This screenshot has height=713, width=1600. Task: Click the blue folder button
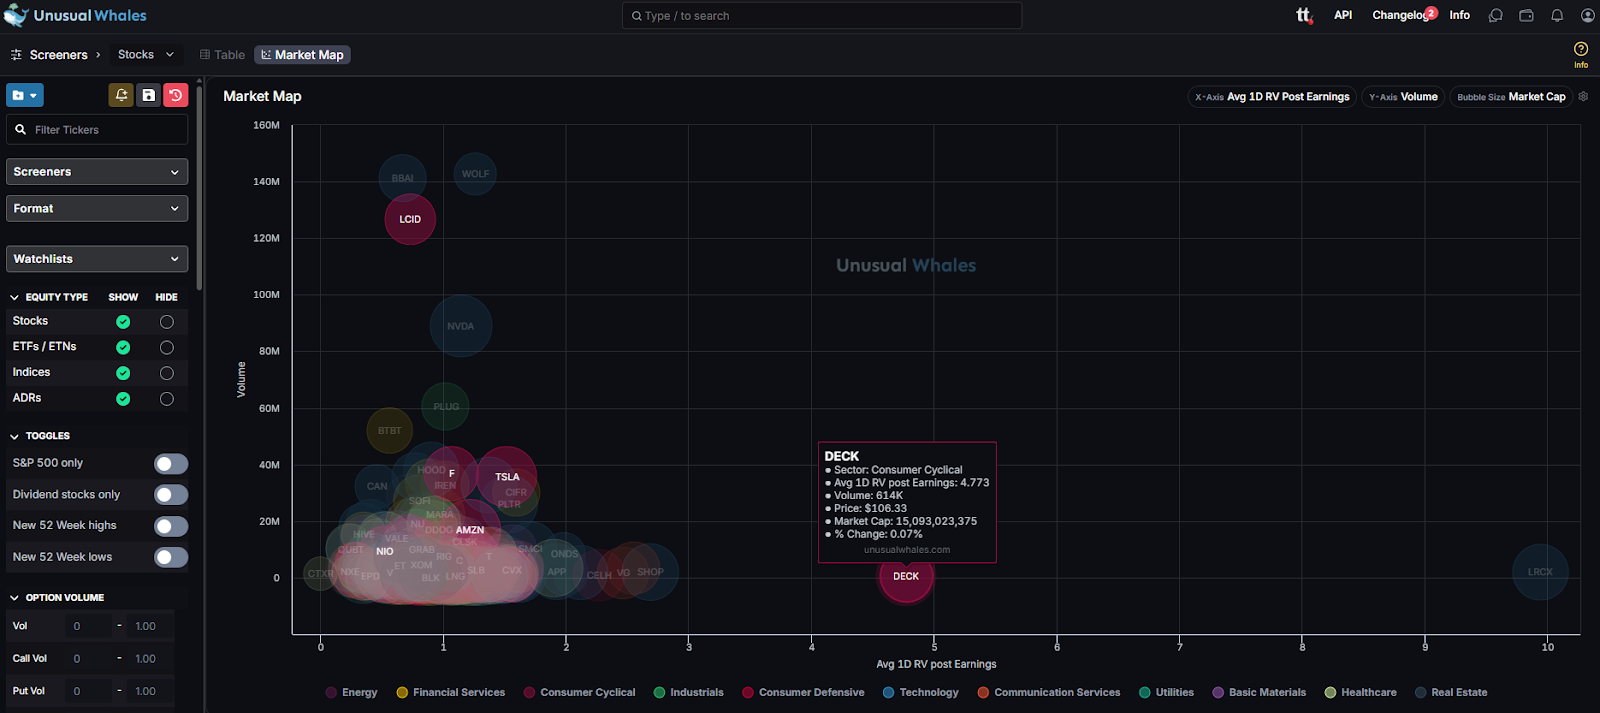pyautogui.click(x=25, y=95)
